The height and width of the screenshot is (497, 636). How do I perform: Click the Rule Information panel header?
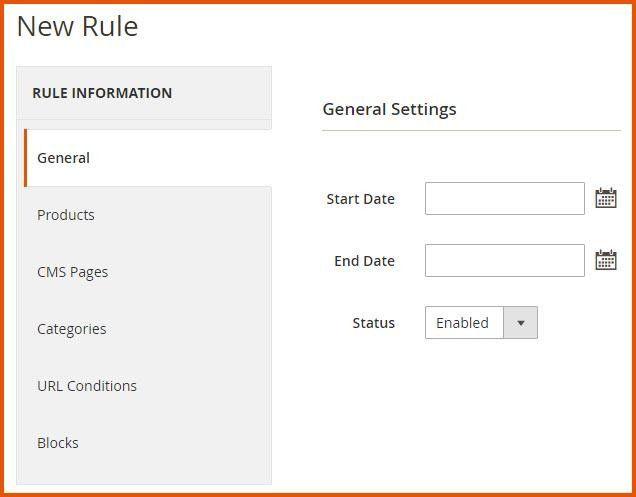(x=102, y=93)
